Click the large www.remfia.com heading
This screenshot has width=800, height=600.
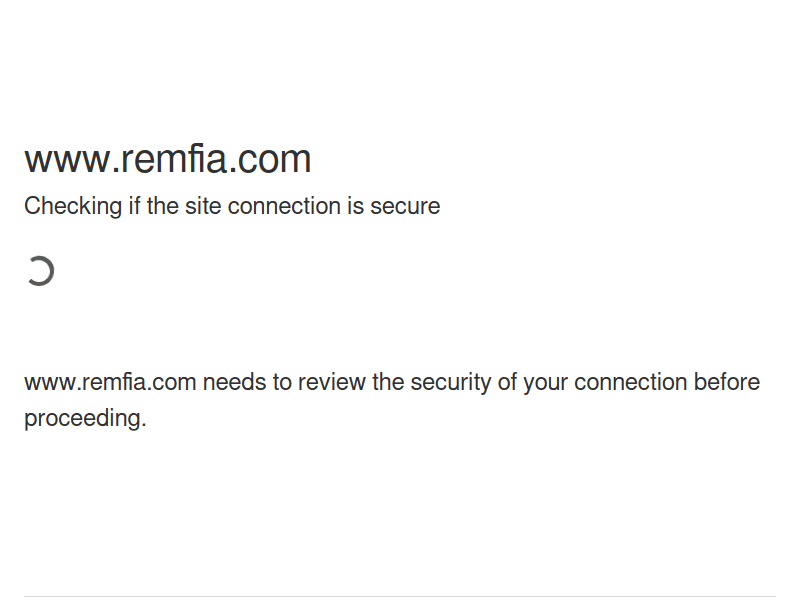pos(168,159)
